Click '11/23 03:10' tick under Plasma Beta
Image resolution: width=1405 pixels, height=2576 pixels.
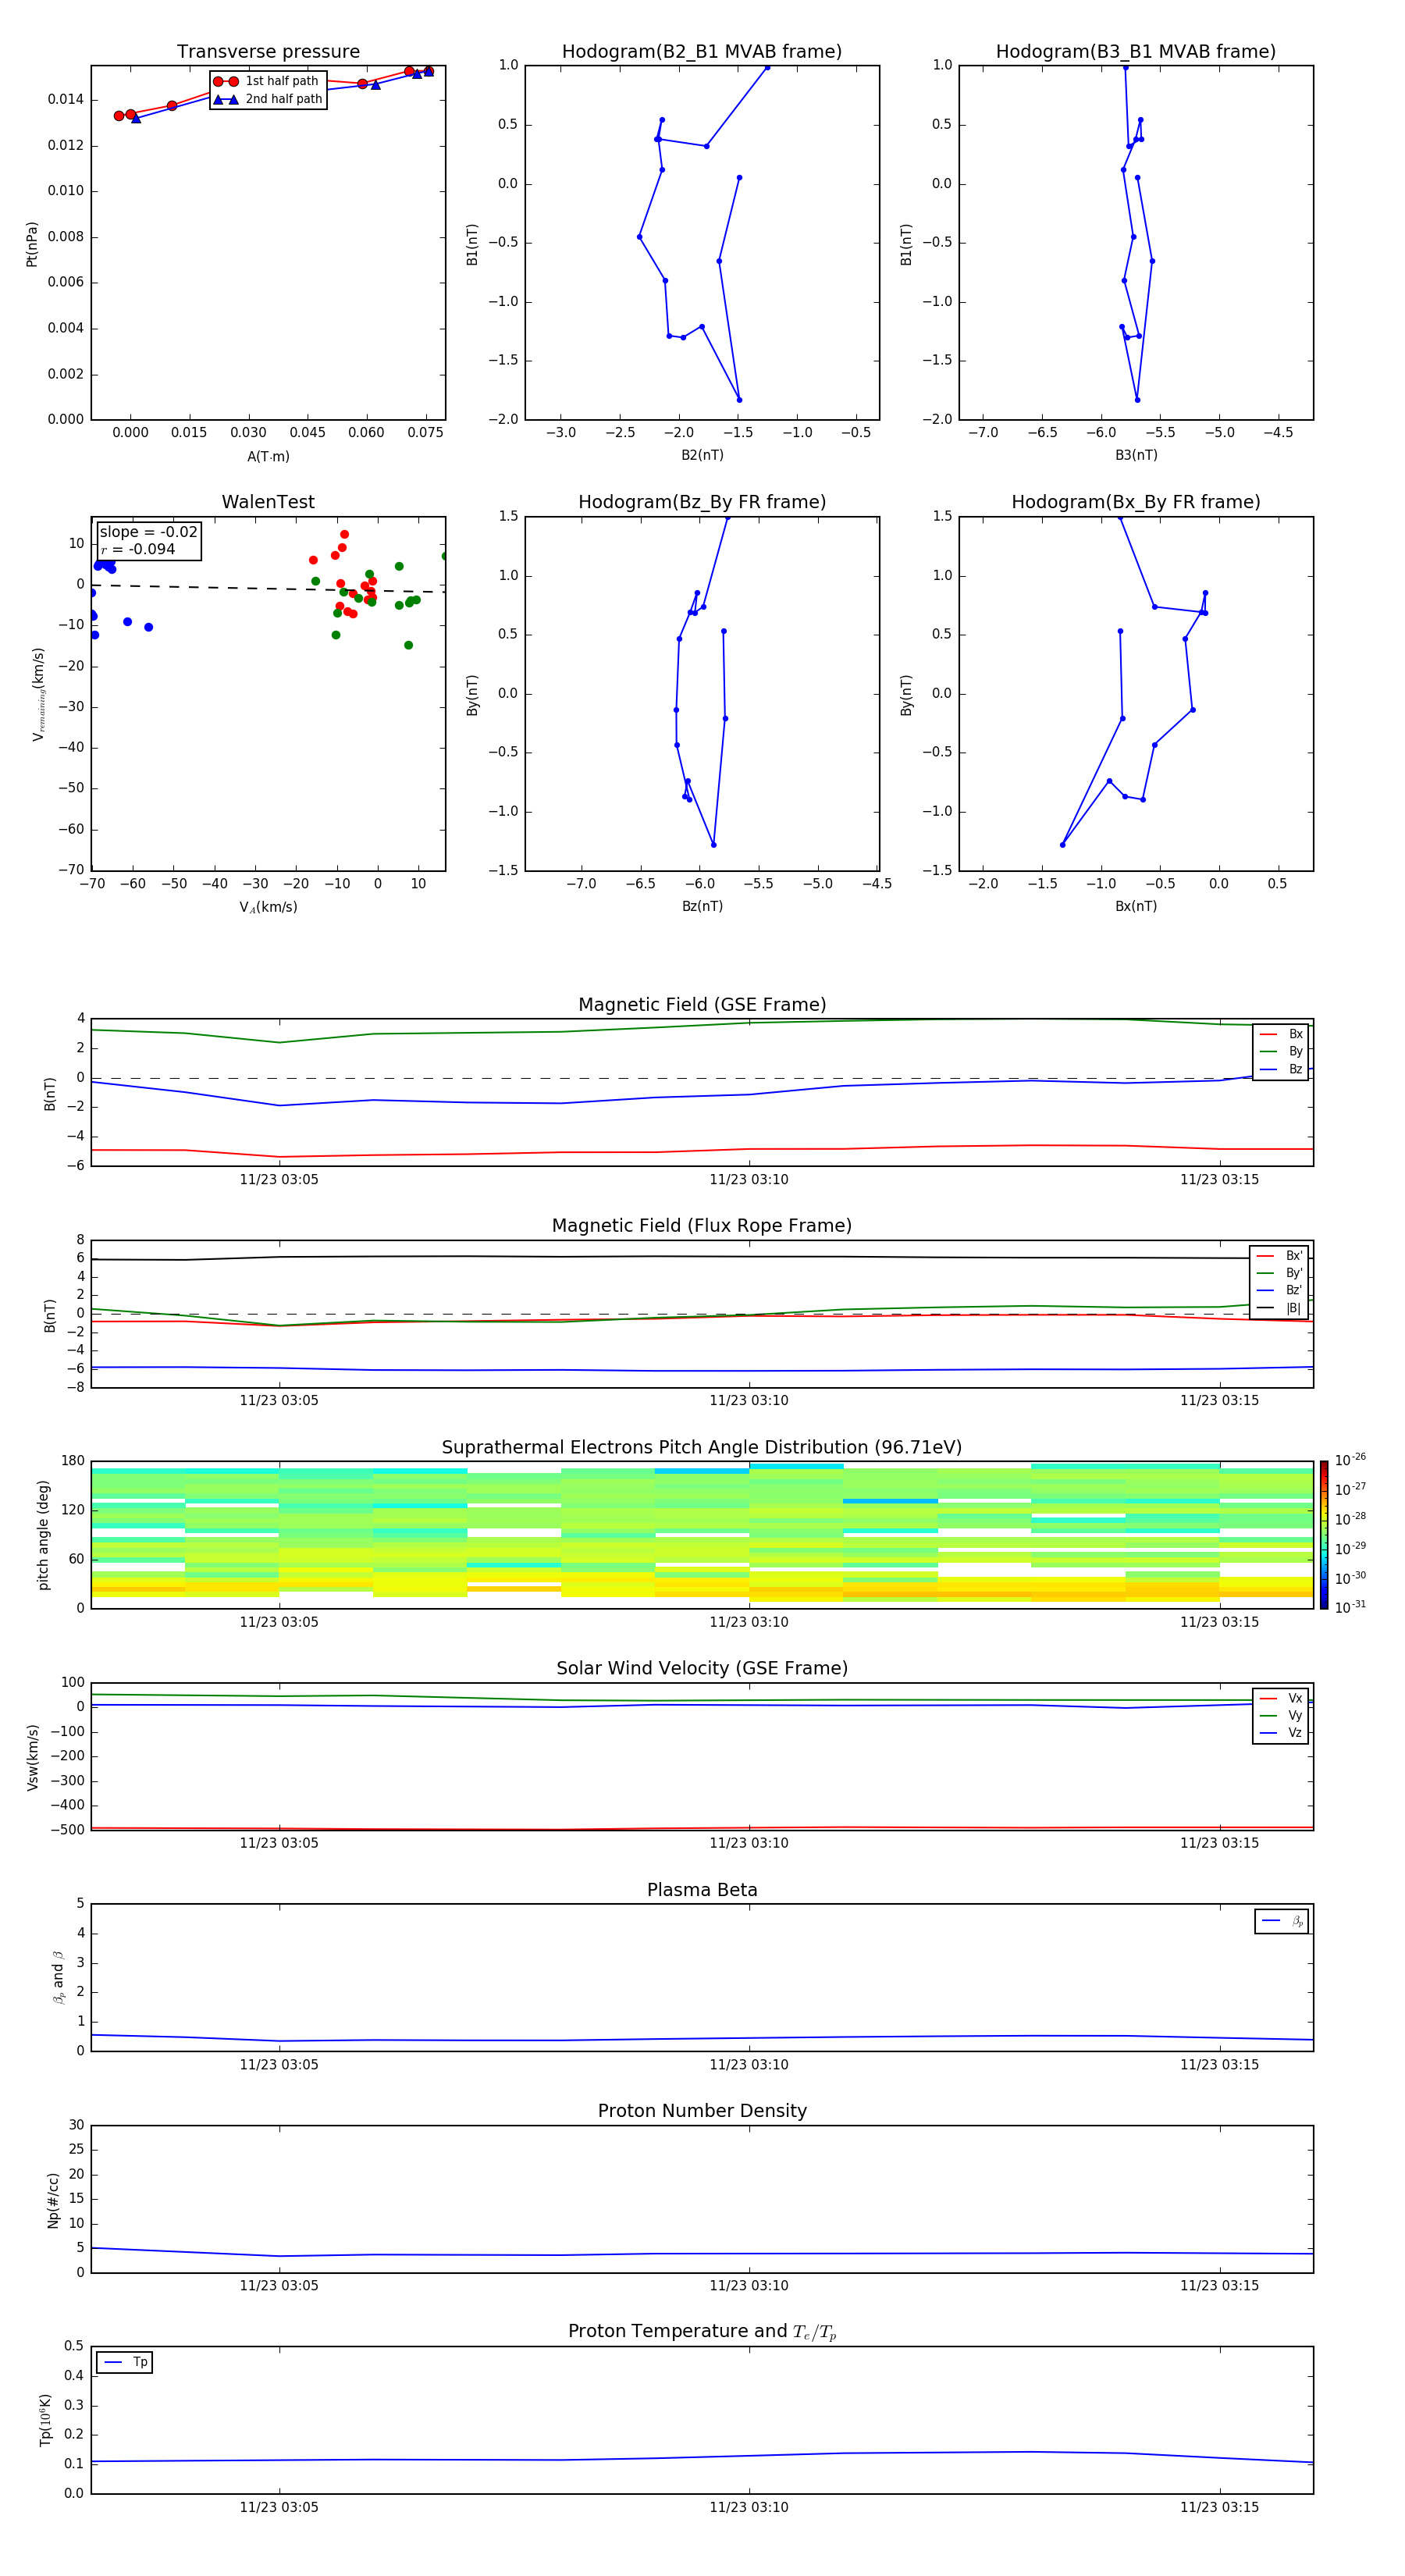coord(749,2065)
